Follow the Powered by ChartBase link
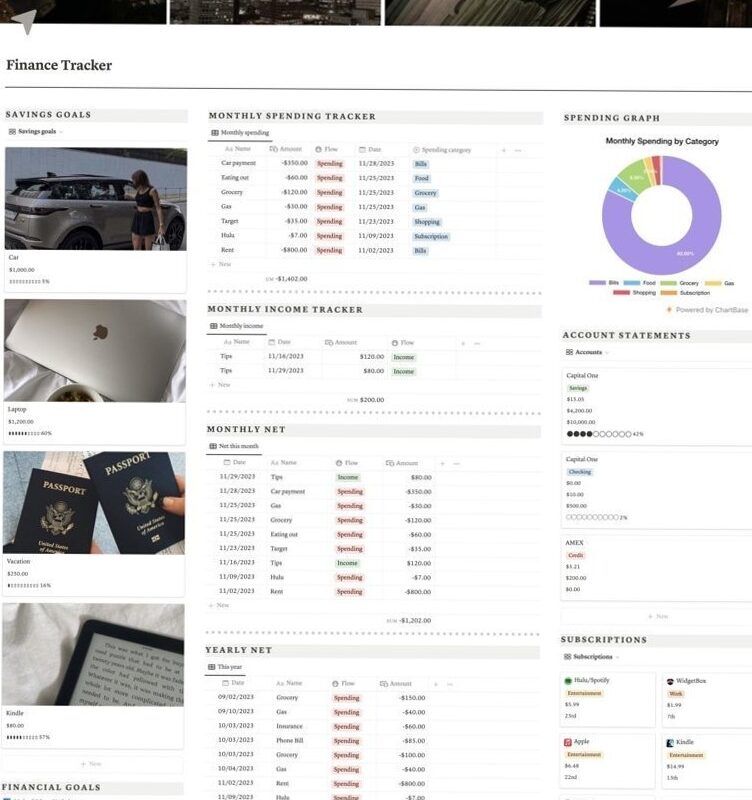The height and width of the screenshot is (800, 752). (708, 310)
